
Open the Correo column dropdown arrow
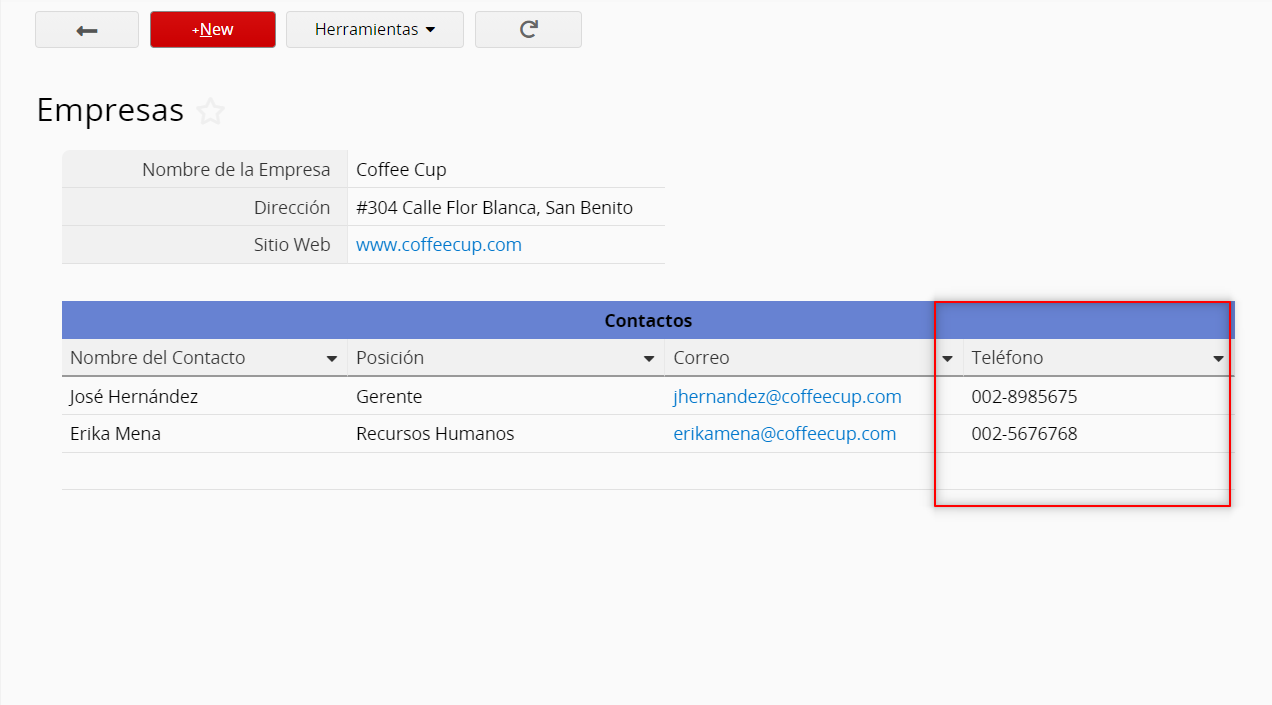pyautogui.click(x=947, y=359)
